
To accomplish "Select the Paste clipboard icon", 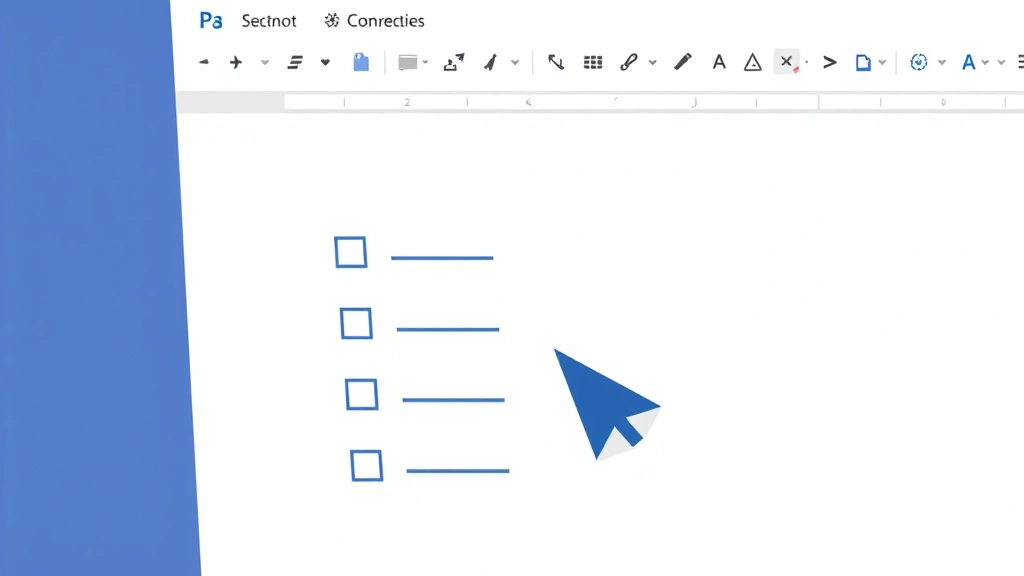I will [361, 61].
